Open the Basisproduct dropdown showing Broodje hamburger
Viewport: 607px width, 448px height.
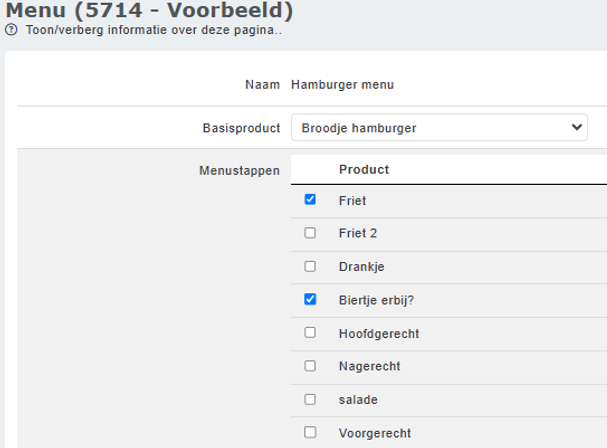pyautogui.click(x=439, y=128)
